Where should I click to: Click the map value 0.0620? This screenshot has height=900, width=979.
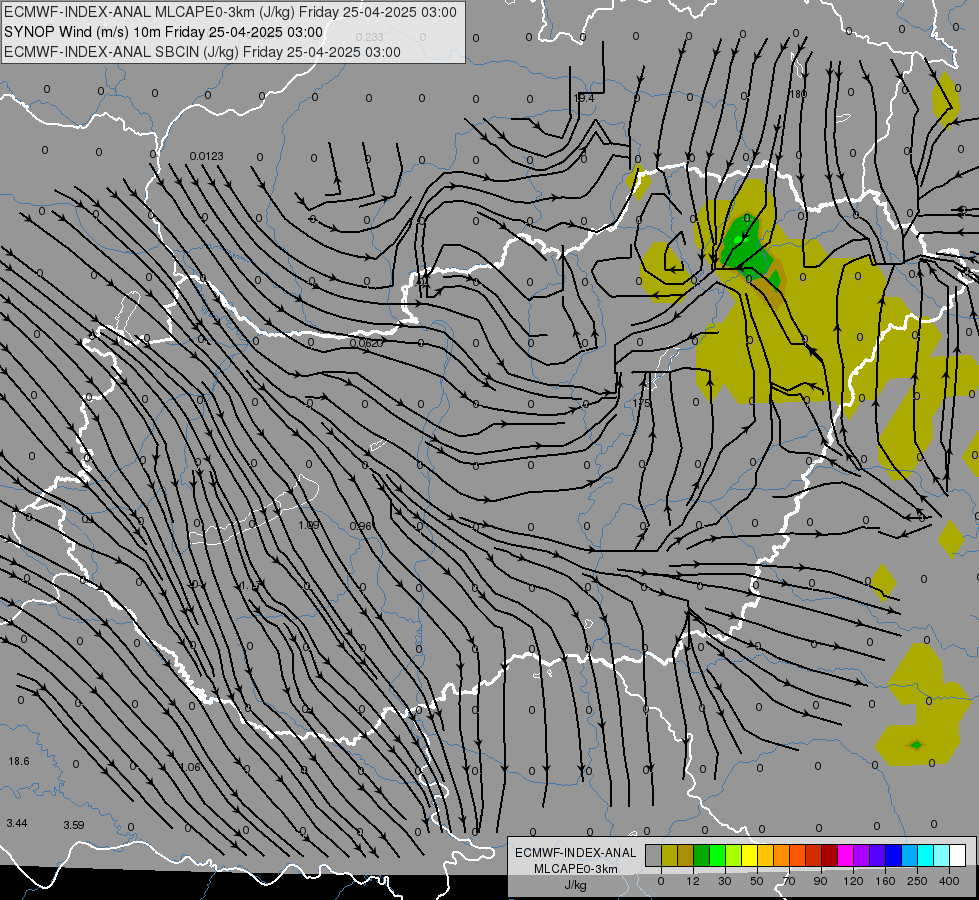[x=367, y=344]
